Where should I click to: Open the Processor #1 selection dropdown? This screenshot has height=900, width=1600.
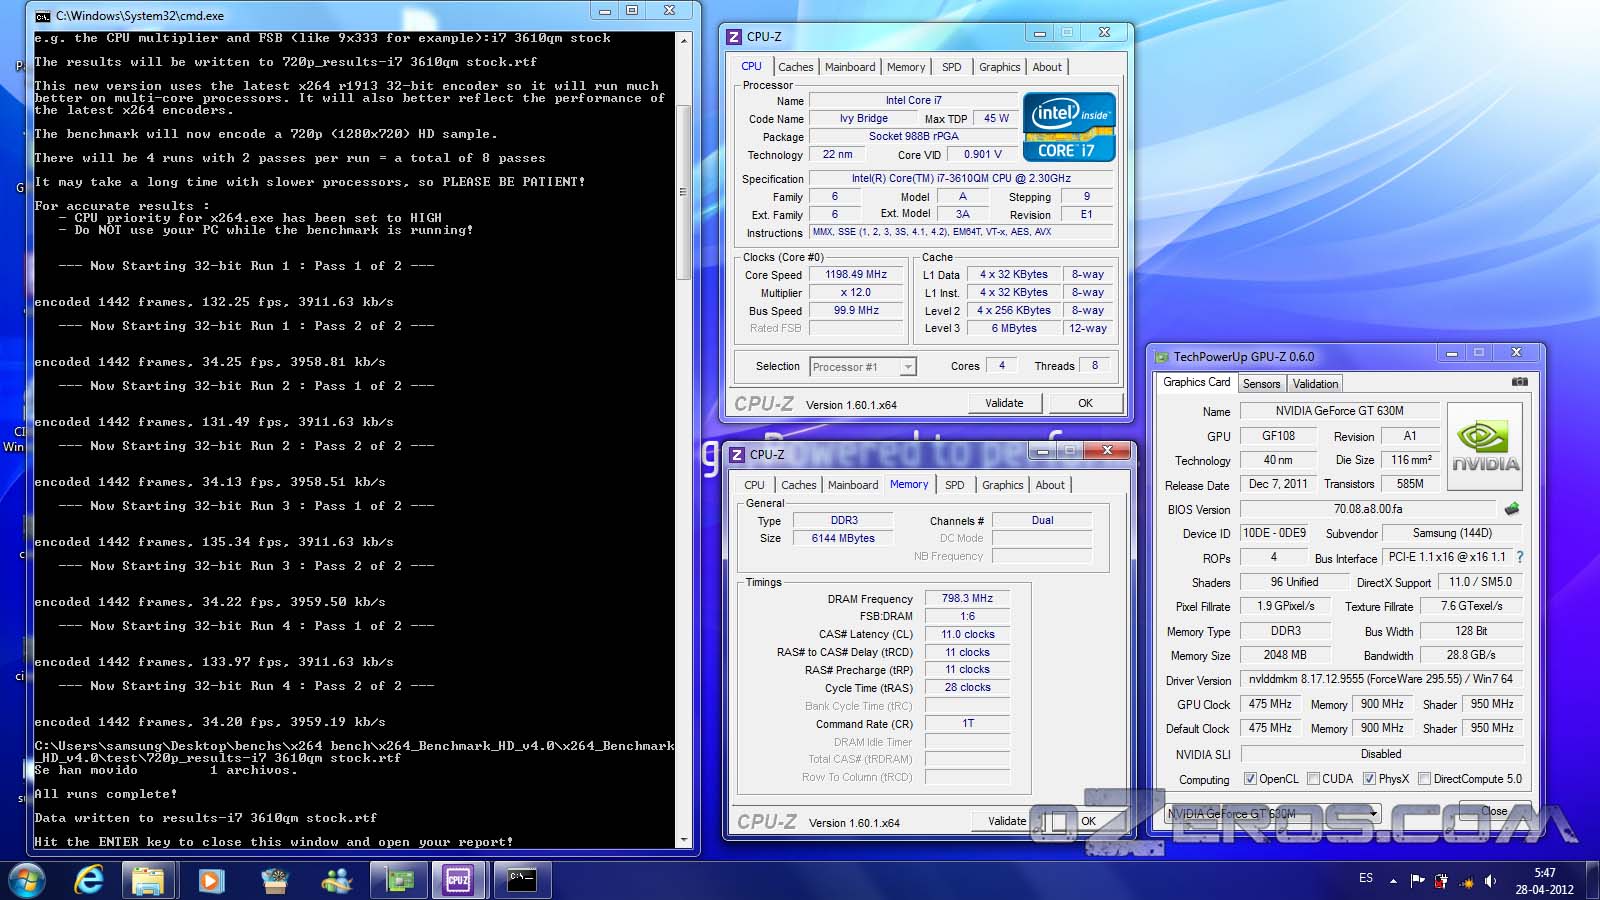862,367
